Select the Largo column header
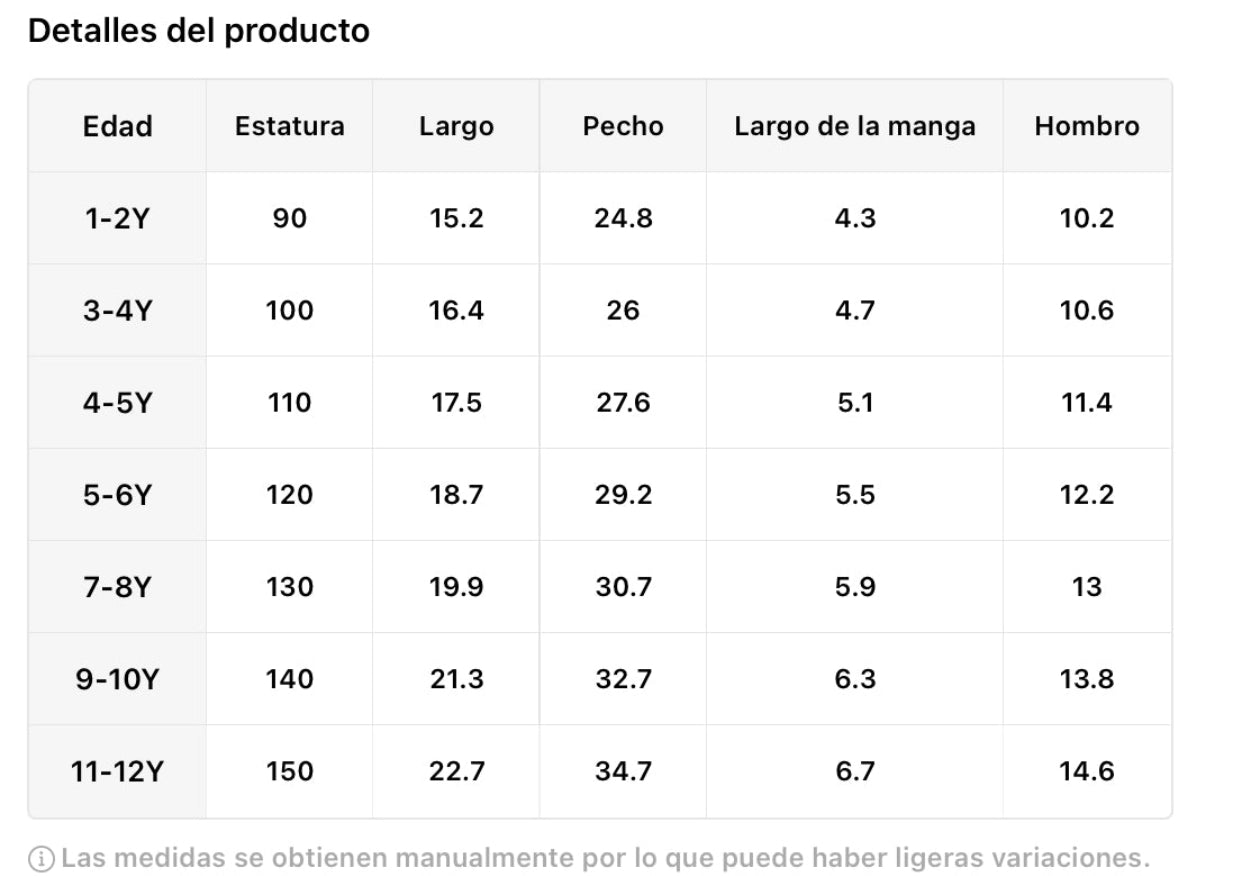The image size is (1242, 876). (x=456, y=127)
